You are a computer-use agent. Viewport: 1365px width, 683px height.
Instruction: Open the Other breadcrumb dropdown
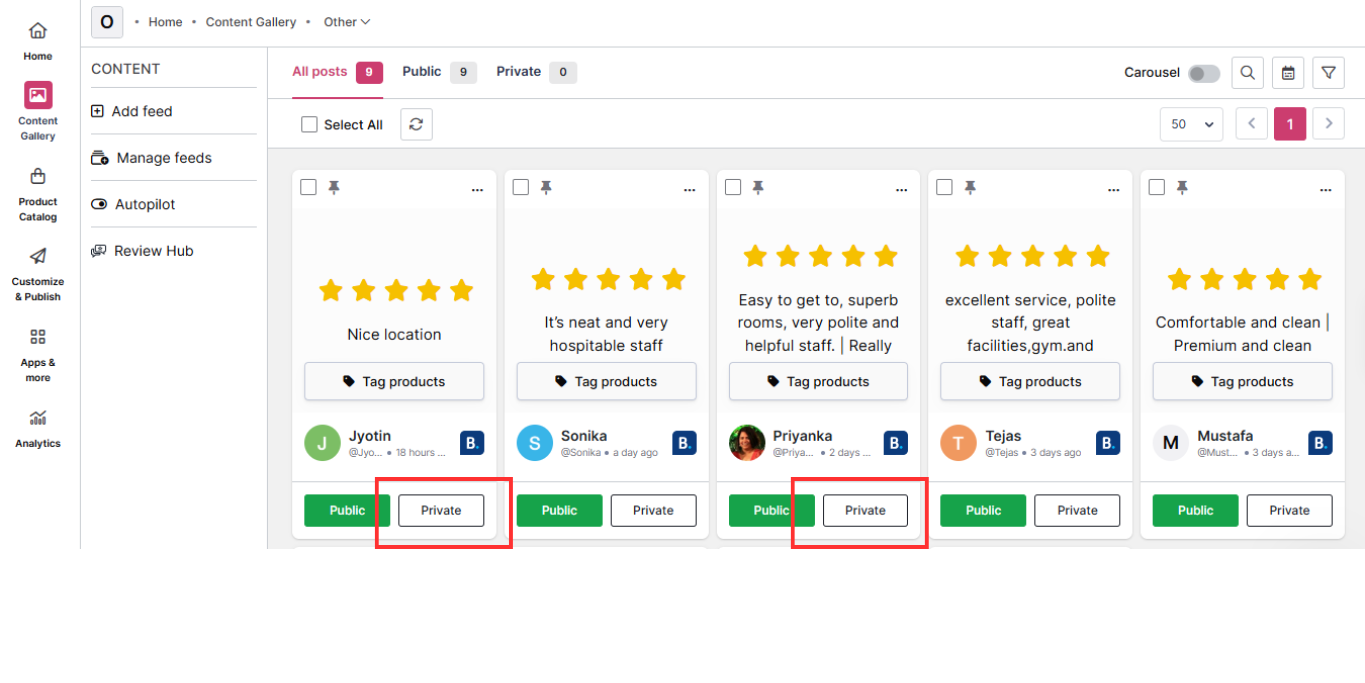click(347, 22)
